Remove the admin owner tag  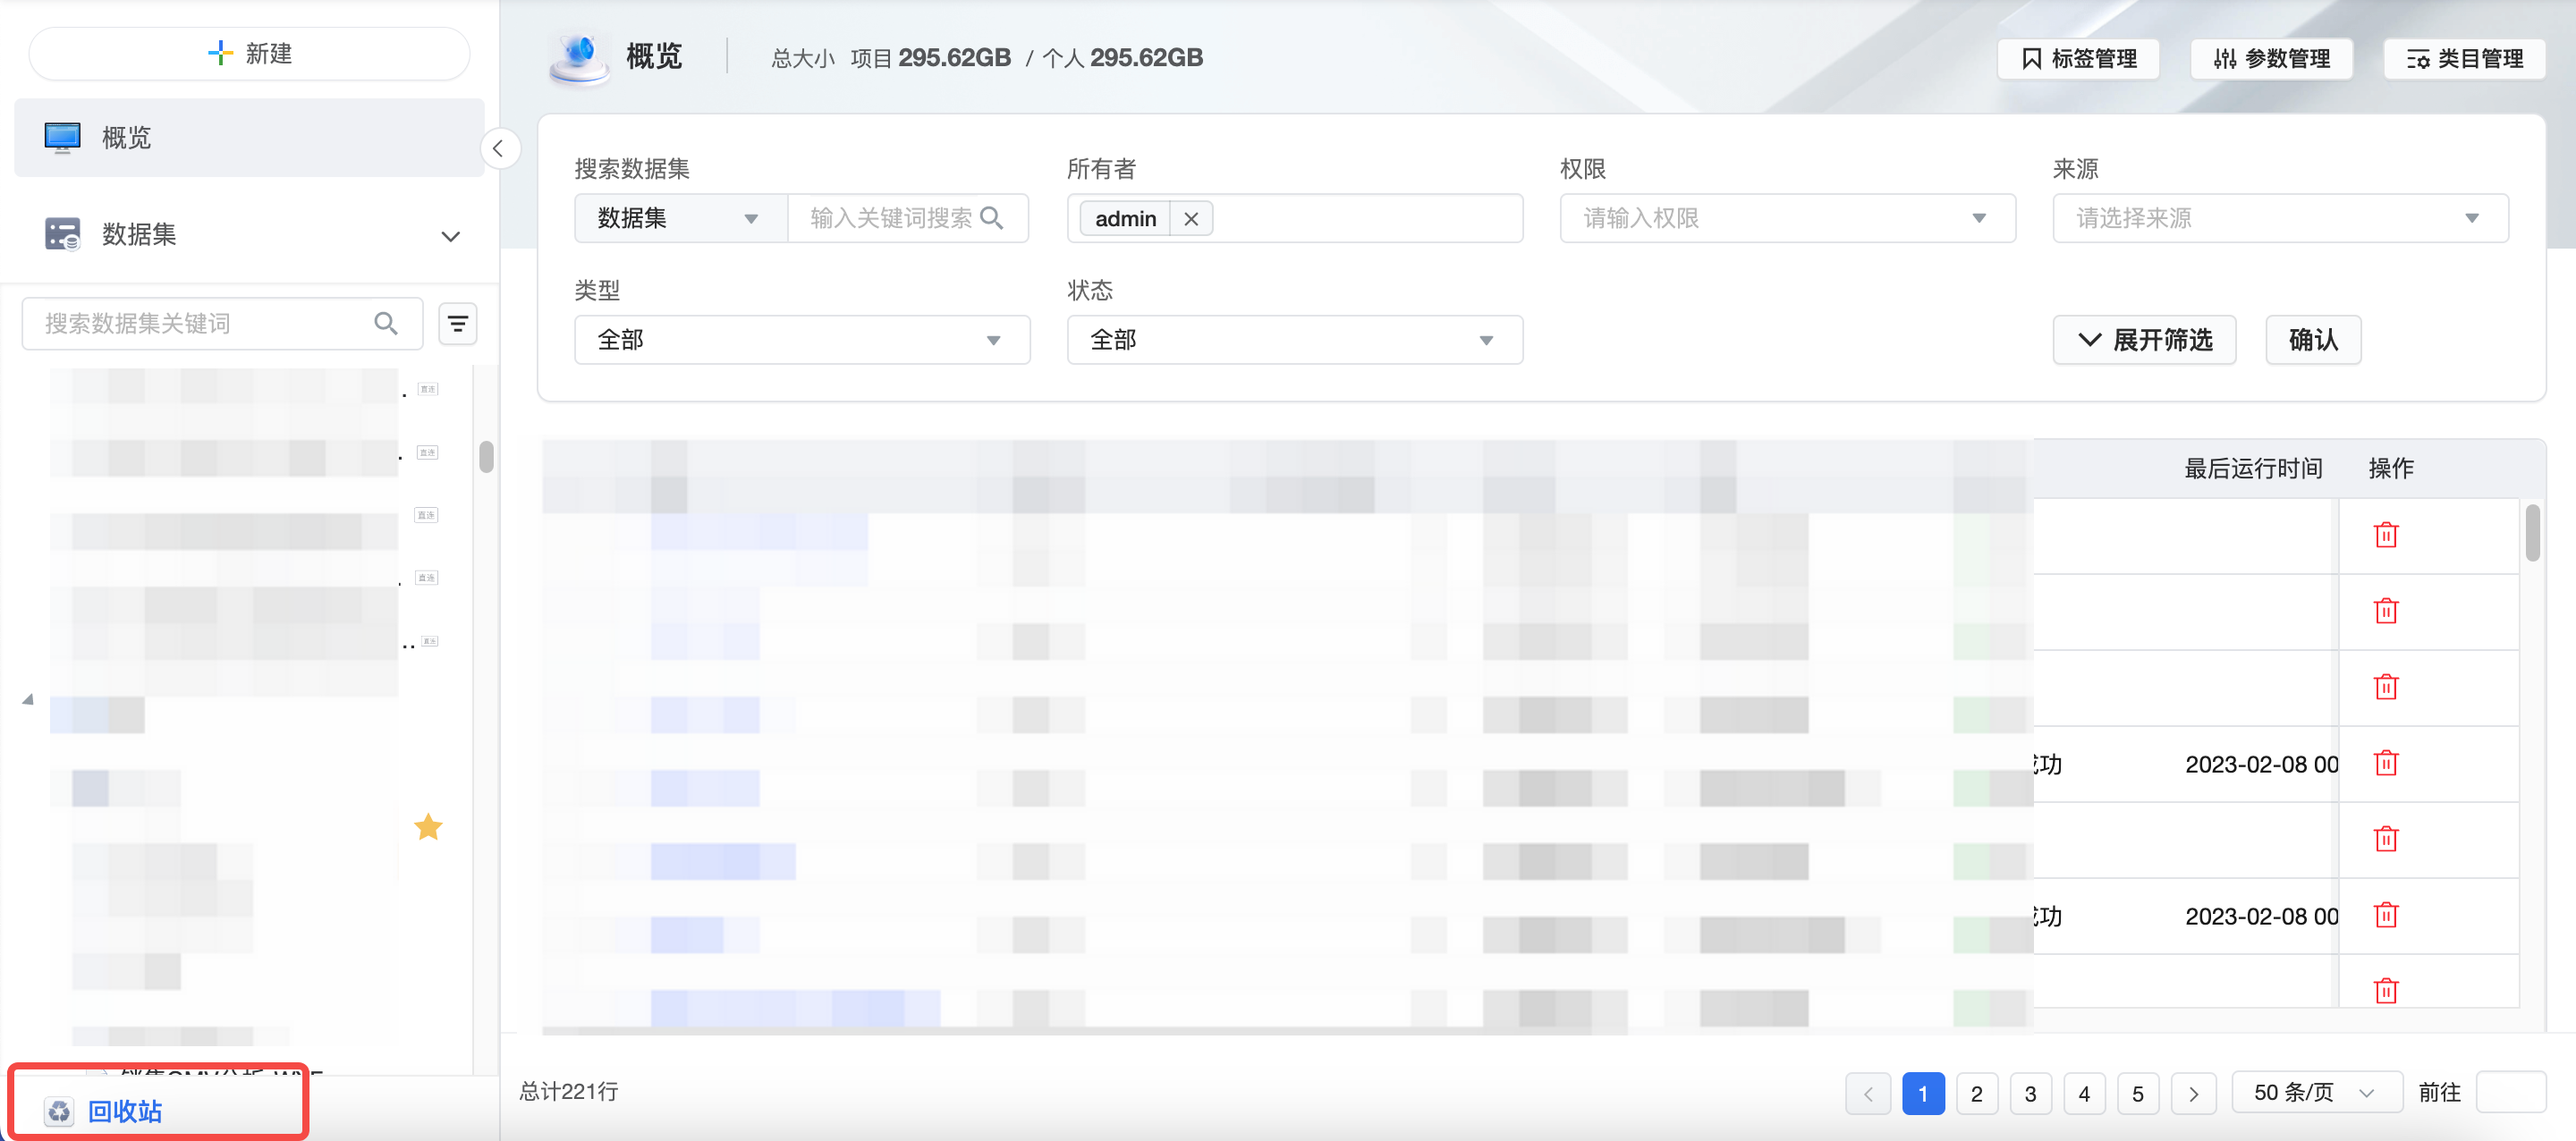coord(1190,219)
